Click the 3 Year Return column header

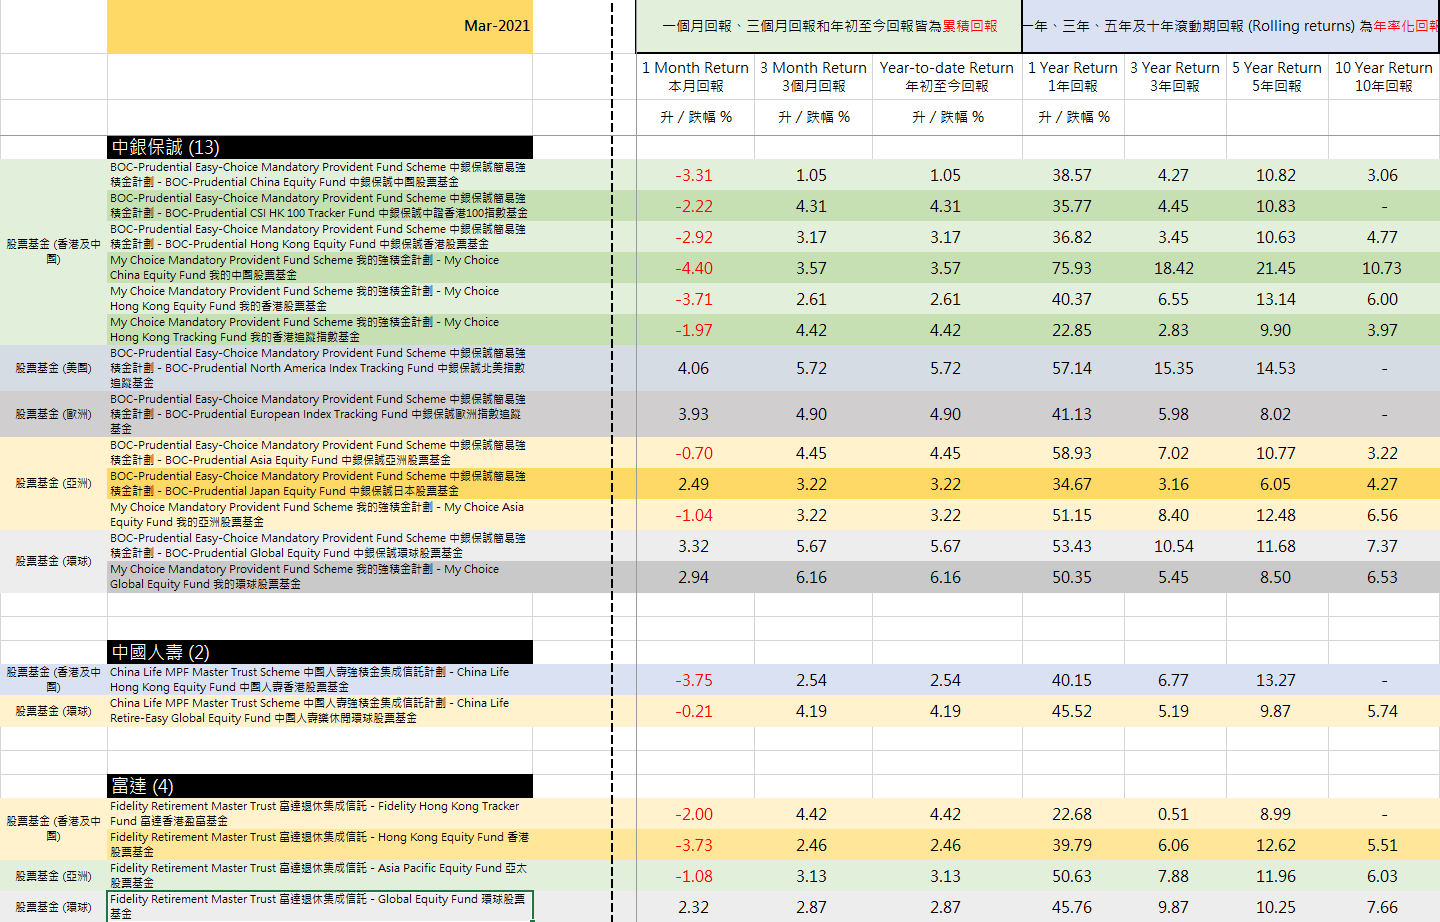tap(1175, 77)
